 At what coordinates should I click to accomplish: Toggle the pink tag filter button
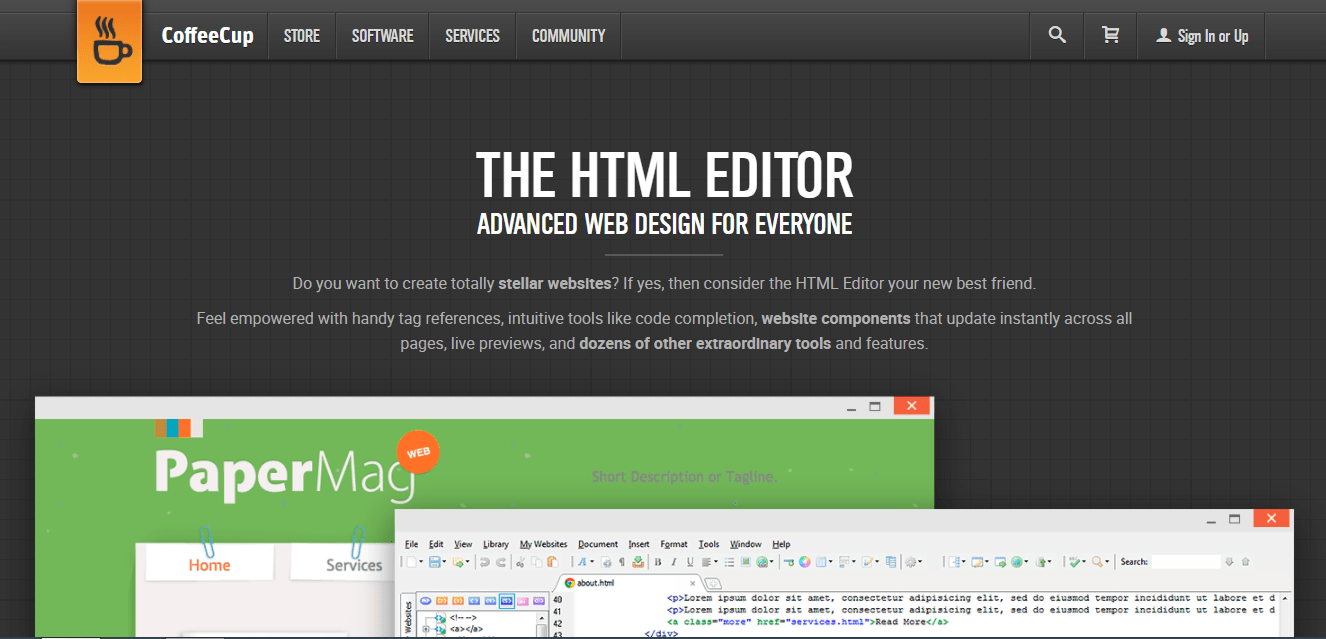[x=525, y=600]
